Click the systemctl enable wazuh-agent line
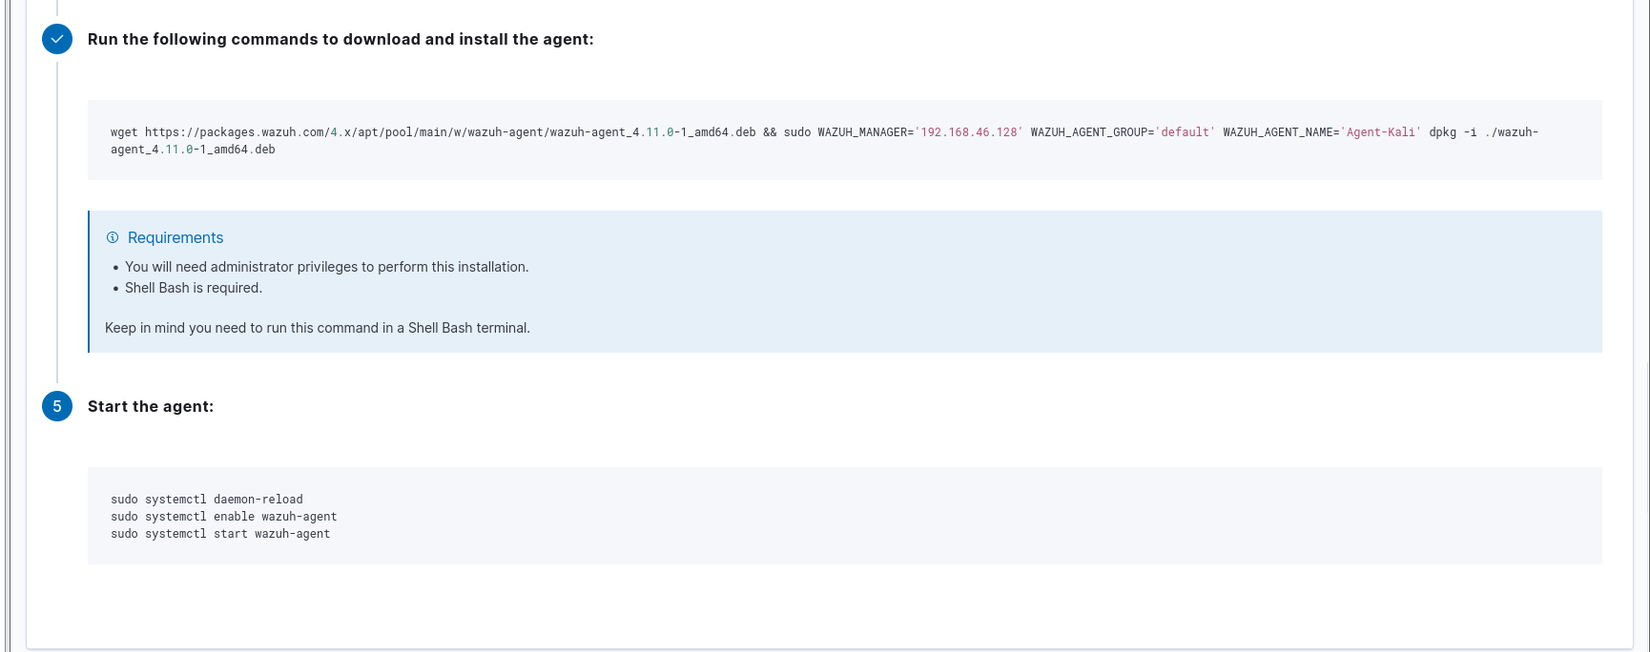 tap(224, 517)
